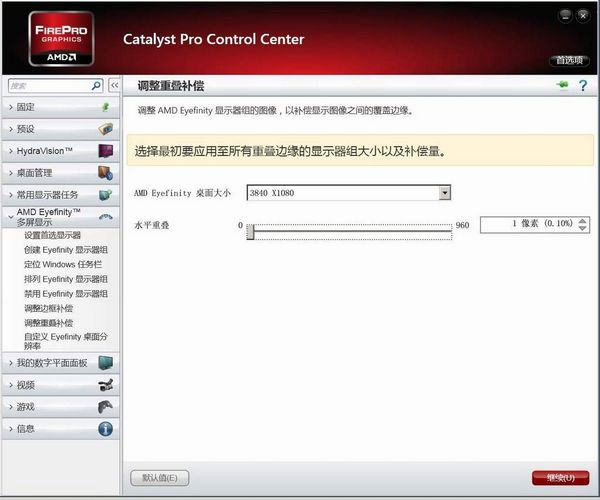Click the 水平重叠 slider handle

(x=251, y=232)
